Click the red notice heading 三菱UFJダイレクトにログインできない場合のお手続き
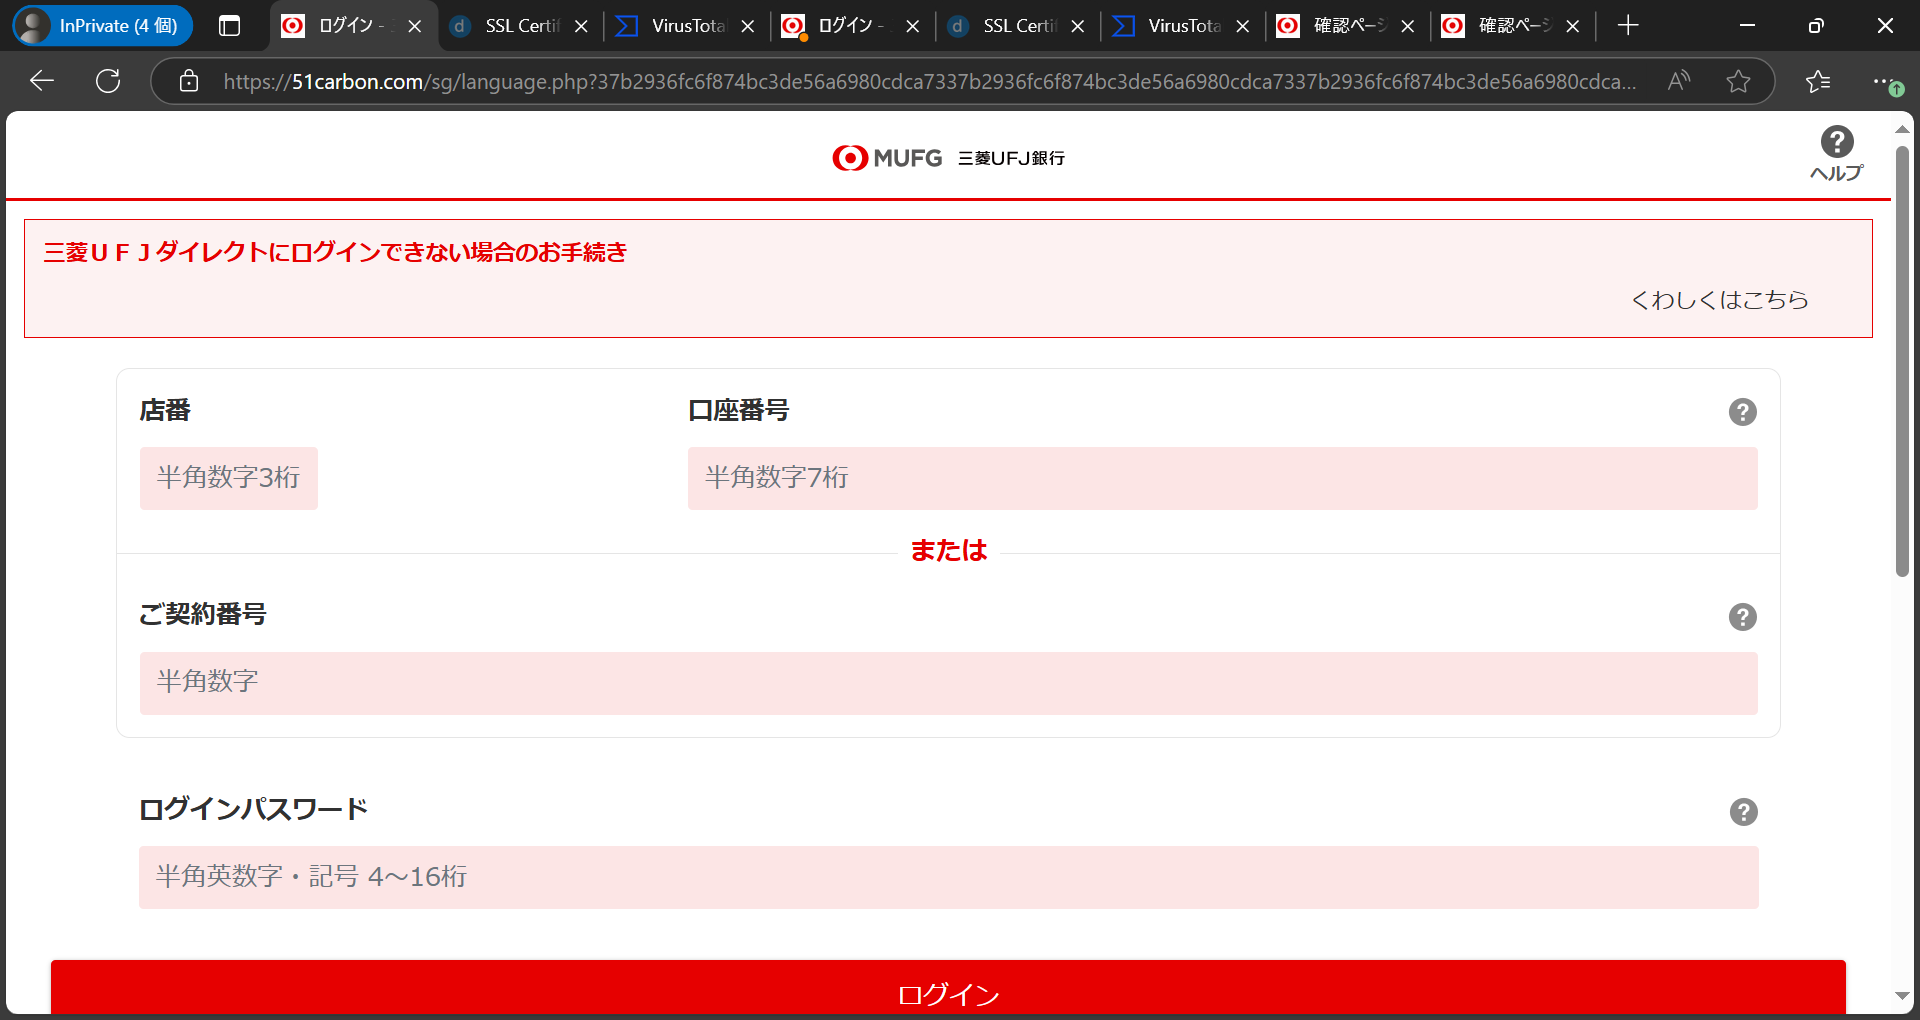Image resolution: width=1920 pixels, height=1020 pixels. click(335, 252)
